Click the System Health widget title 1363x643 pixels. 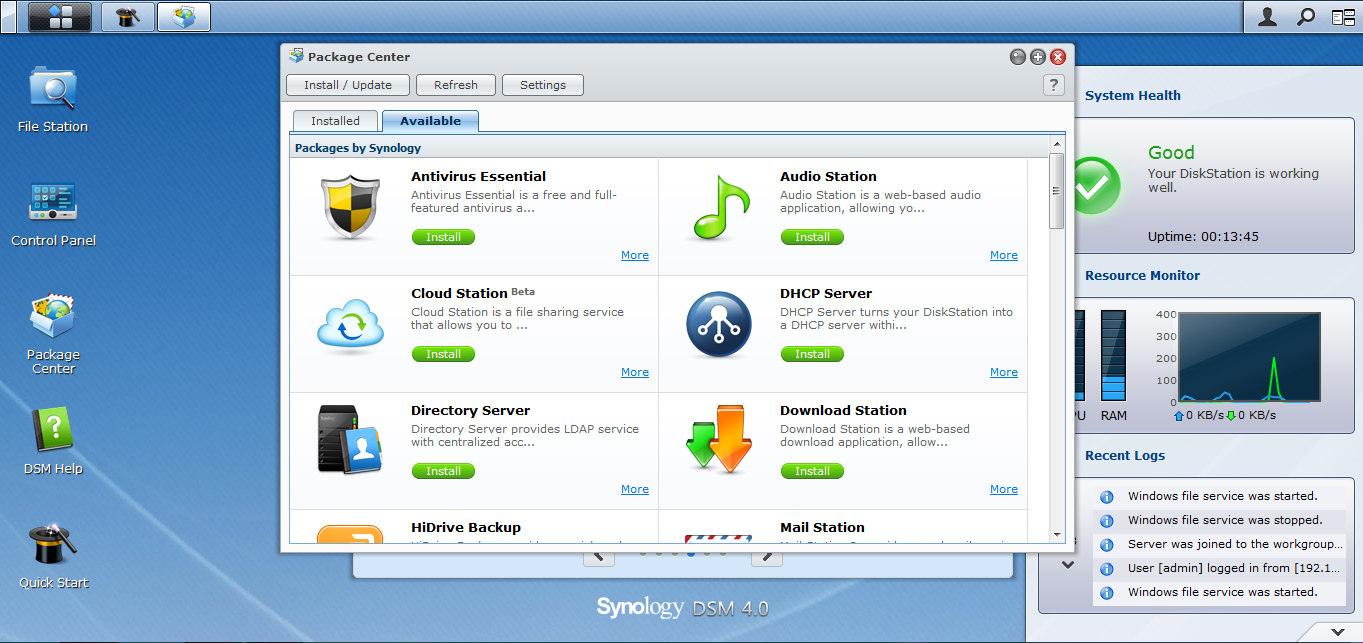pos(1133,96)
